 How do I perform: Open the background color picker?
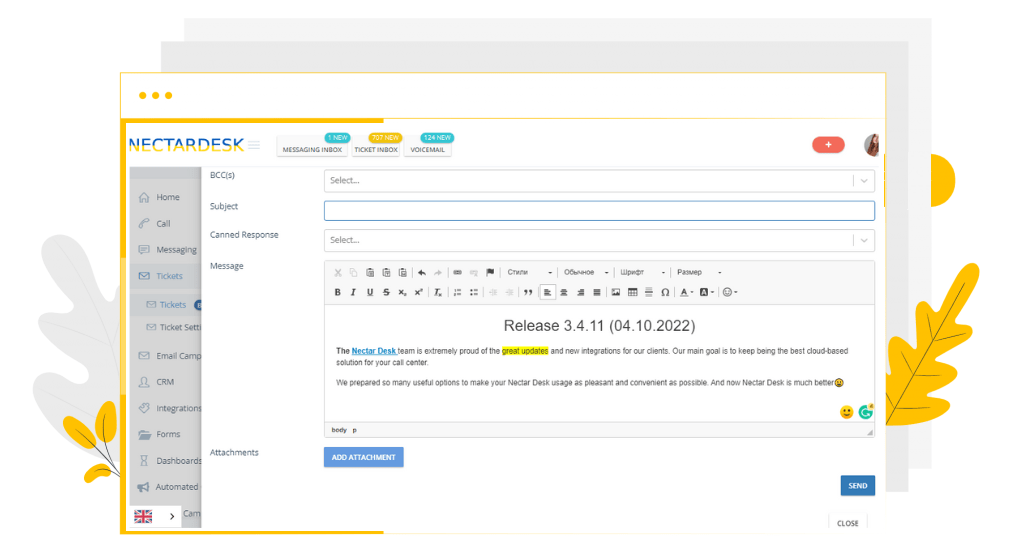pos(707,292)
